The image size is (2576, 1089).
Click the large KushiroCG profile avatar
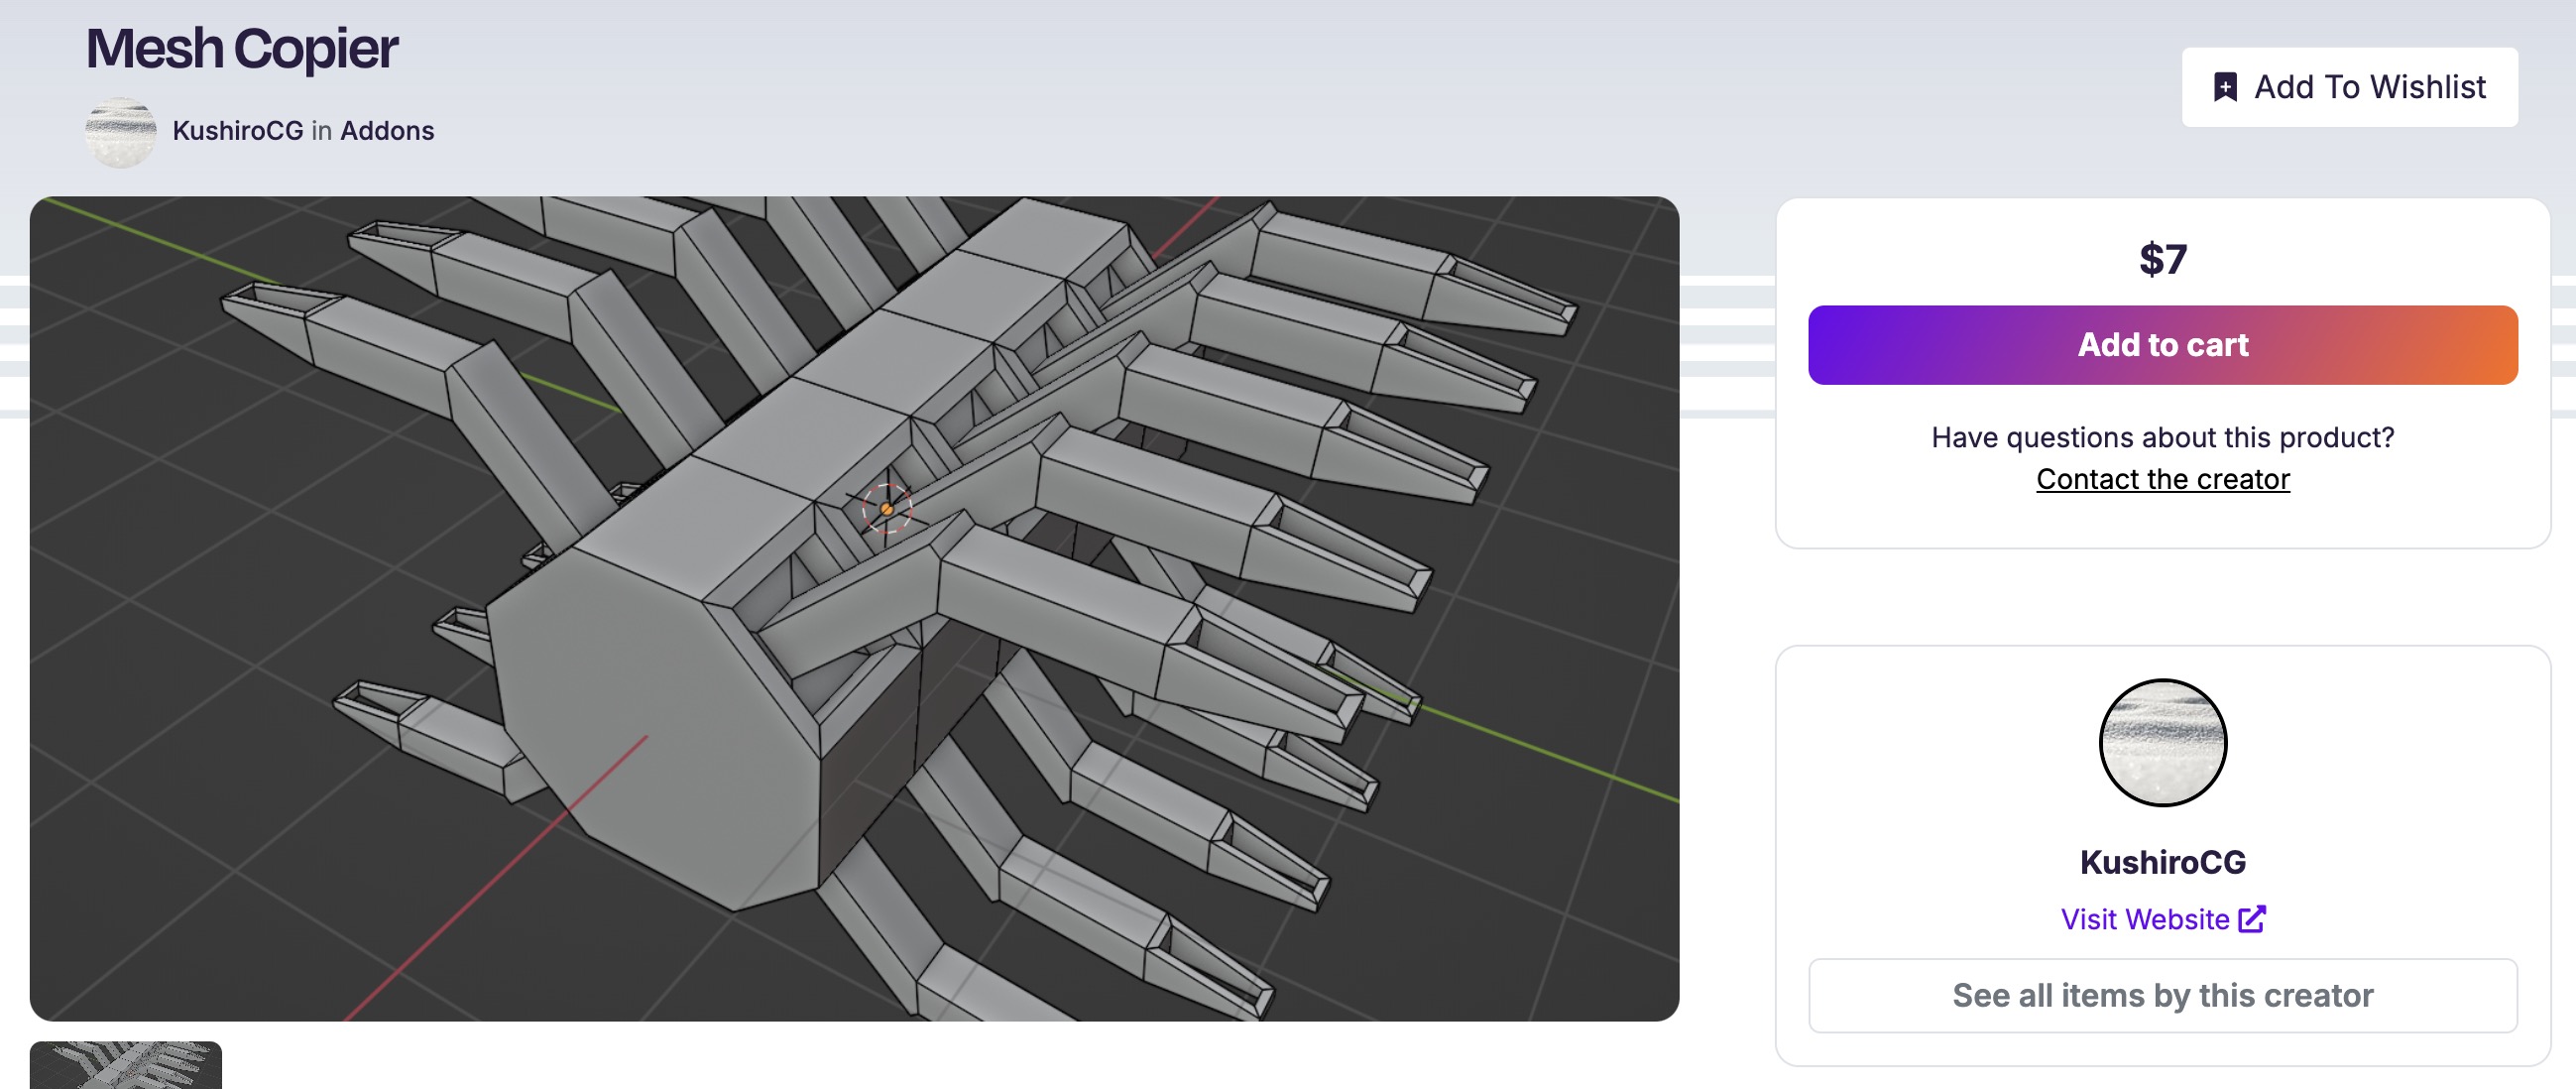tap(2162, 743)
